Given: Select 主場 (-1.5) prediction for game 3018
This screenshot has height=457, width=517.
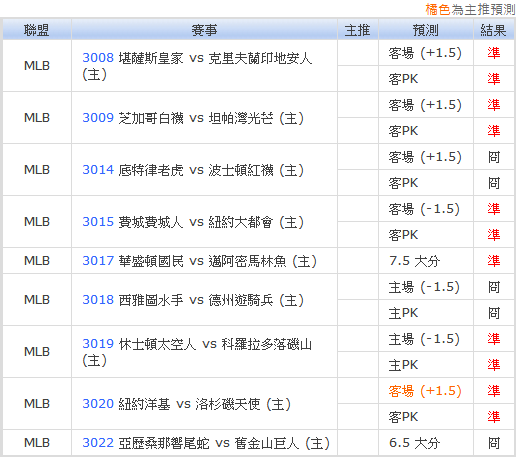Looking at the screenshot, I should coord(424,287).
